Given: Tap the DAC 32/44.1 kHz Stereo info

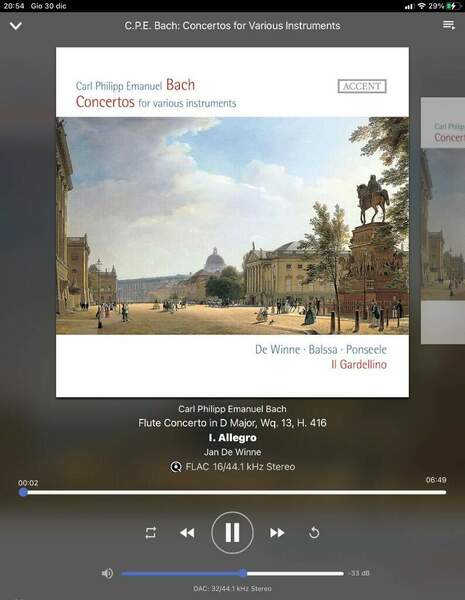Looking at the screenshot, I should 232,589.
